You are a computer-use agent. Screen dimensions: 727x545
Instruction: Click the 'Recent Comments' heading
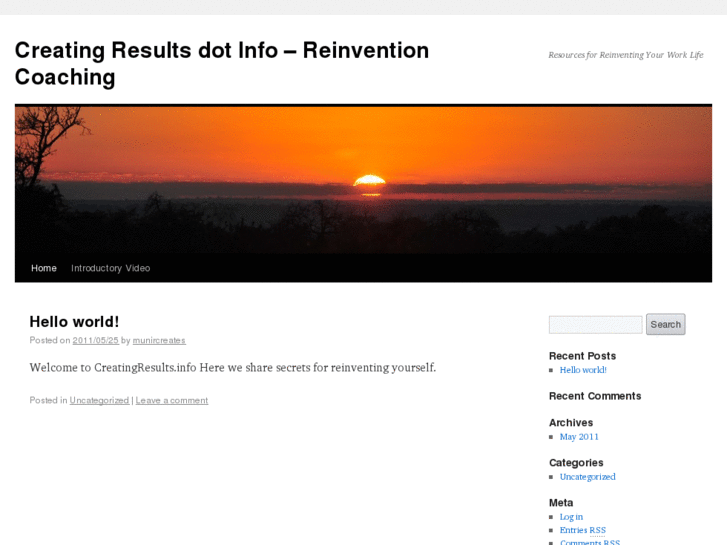coord(595,396)
